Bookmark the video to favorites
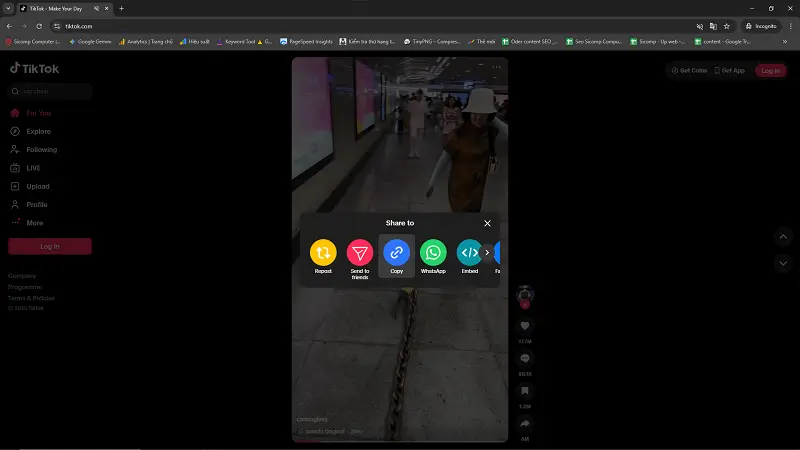The height and width of the screenshot is (450, 800). [524, 391]
